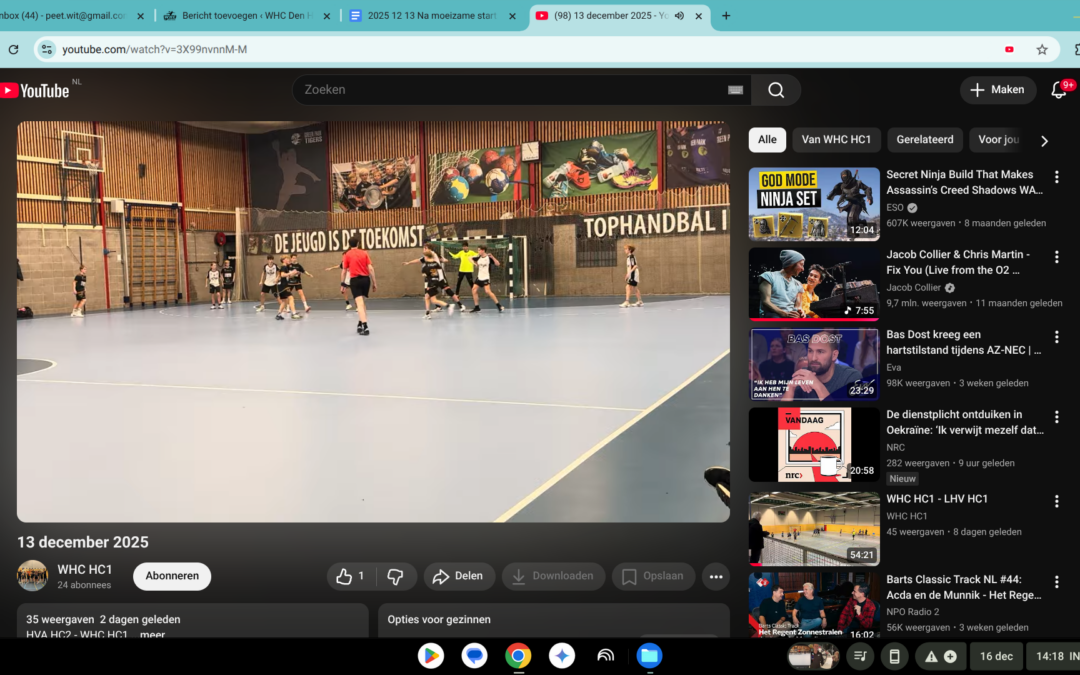Save video with the Opslaan button
The image size is (1080, 675).
click(x=653, y=576)
